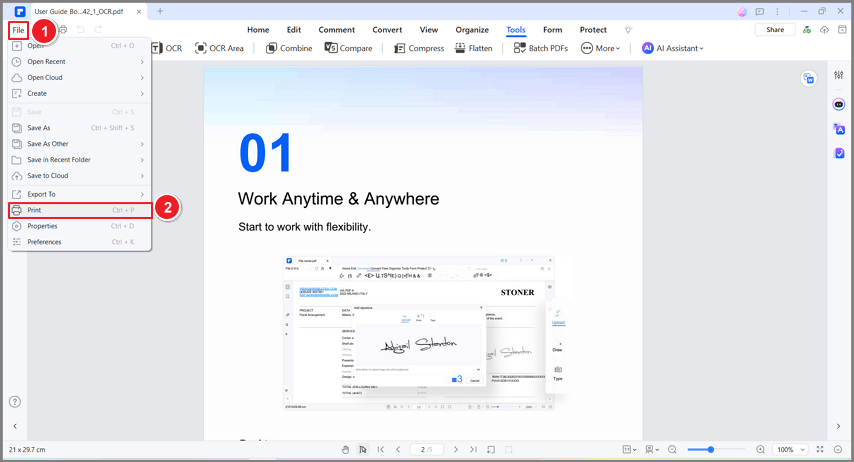The width and height of the screenshot is (854, 462).
Task: Expand the Open Cloud submenu
Action: point(80,77)
